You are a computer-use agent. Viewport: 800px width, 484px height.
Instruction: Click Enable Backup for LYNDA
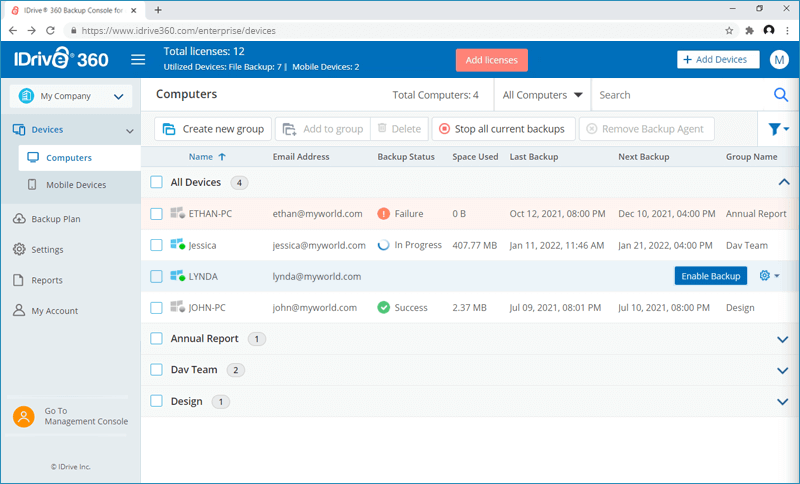(711, 276)
